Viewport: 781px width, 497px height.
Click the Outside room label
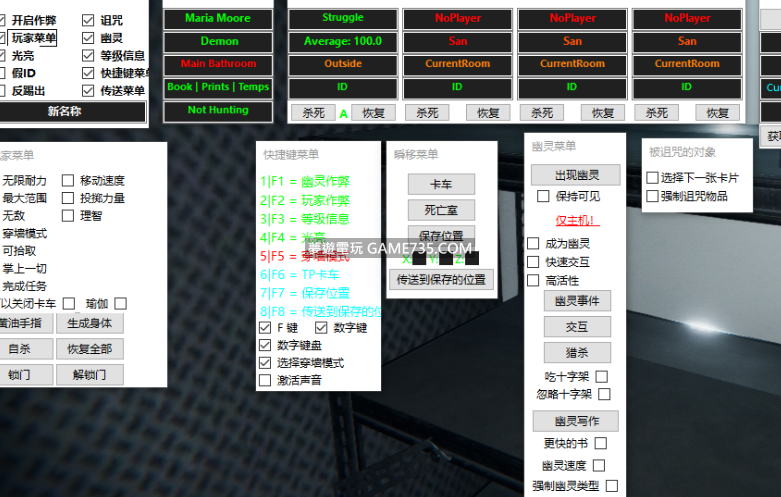point(343,64)
